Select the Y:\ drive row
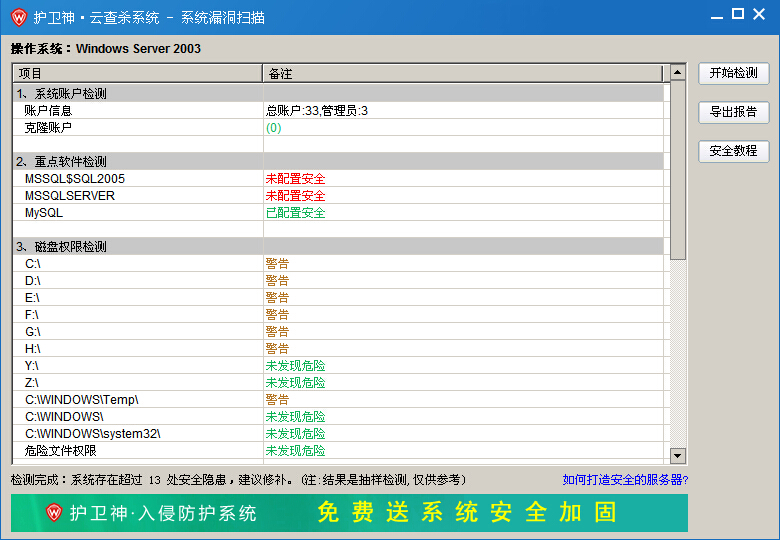This screenshot has height=540, width=780. click(338, 365)
